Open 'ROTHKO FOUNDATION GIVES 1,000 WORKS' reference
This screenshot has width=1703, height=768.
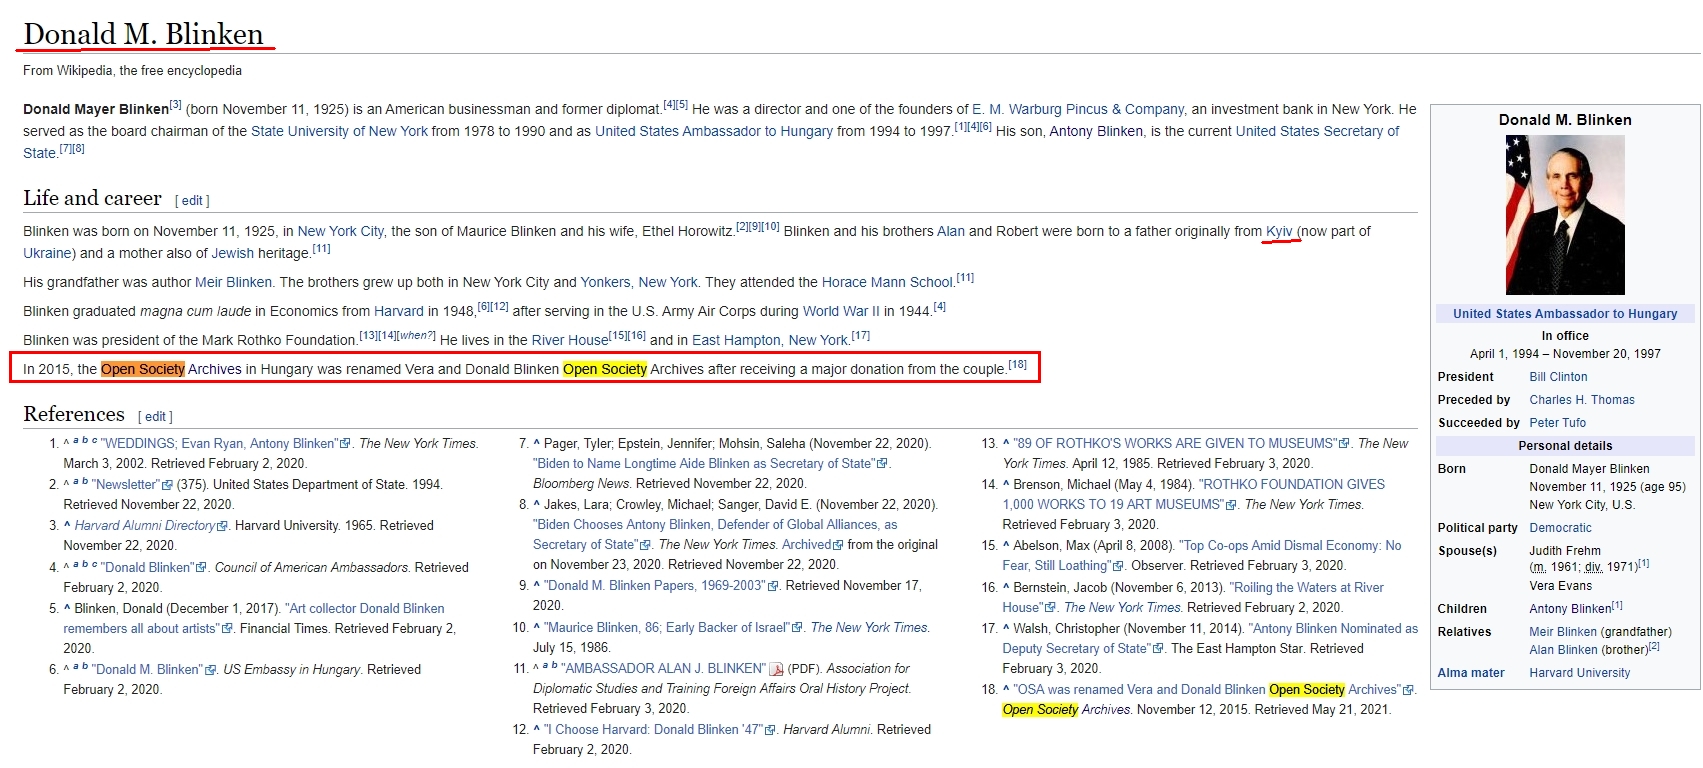tap(1194, 494)
